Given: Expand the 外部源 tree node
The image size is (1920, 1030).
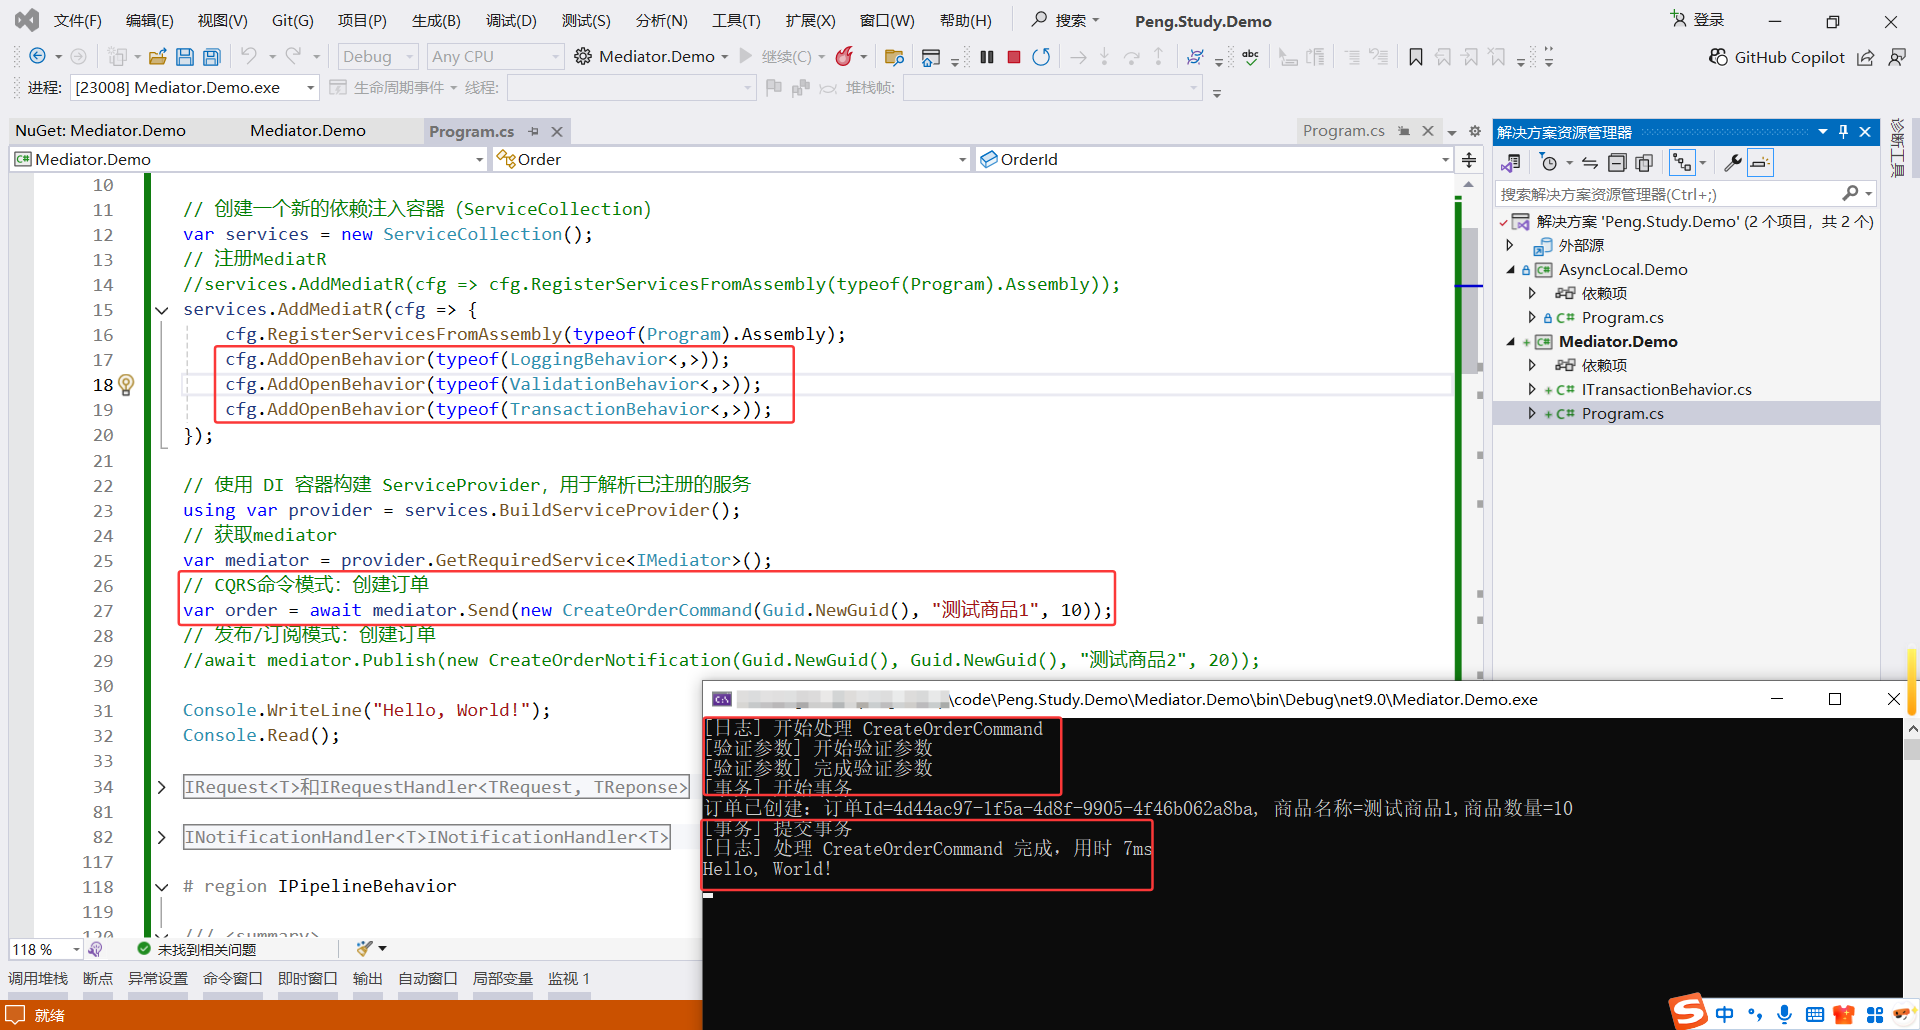Looking at the screenshot, I should click(x=1511, y=245).
